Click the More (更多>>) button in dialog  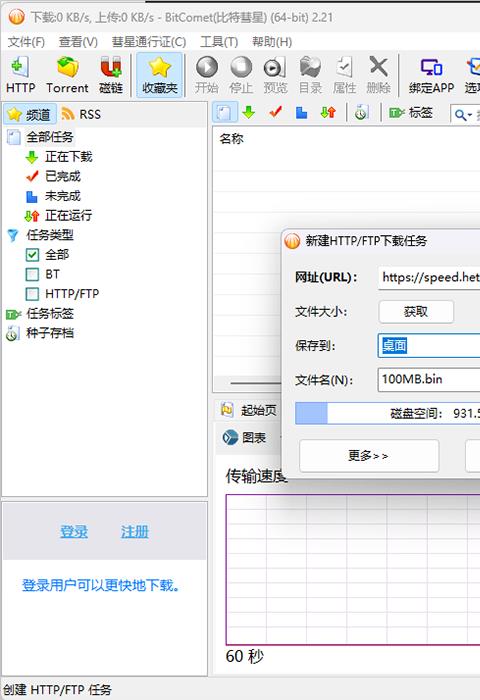coord(369,456)
